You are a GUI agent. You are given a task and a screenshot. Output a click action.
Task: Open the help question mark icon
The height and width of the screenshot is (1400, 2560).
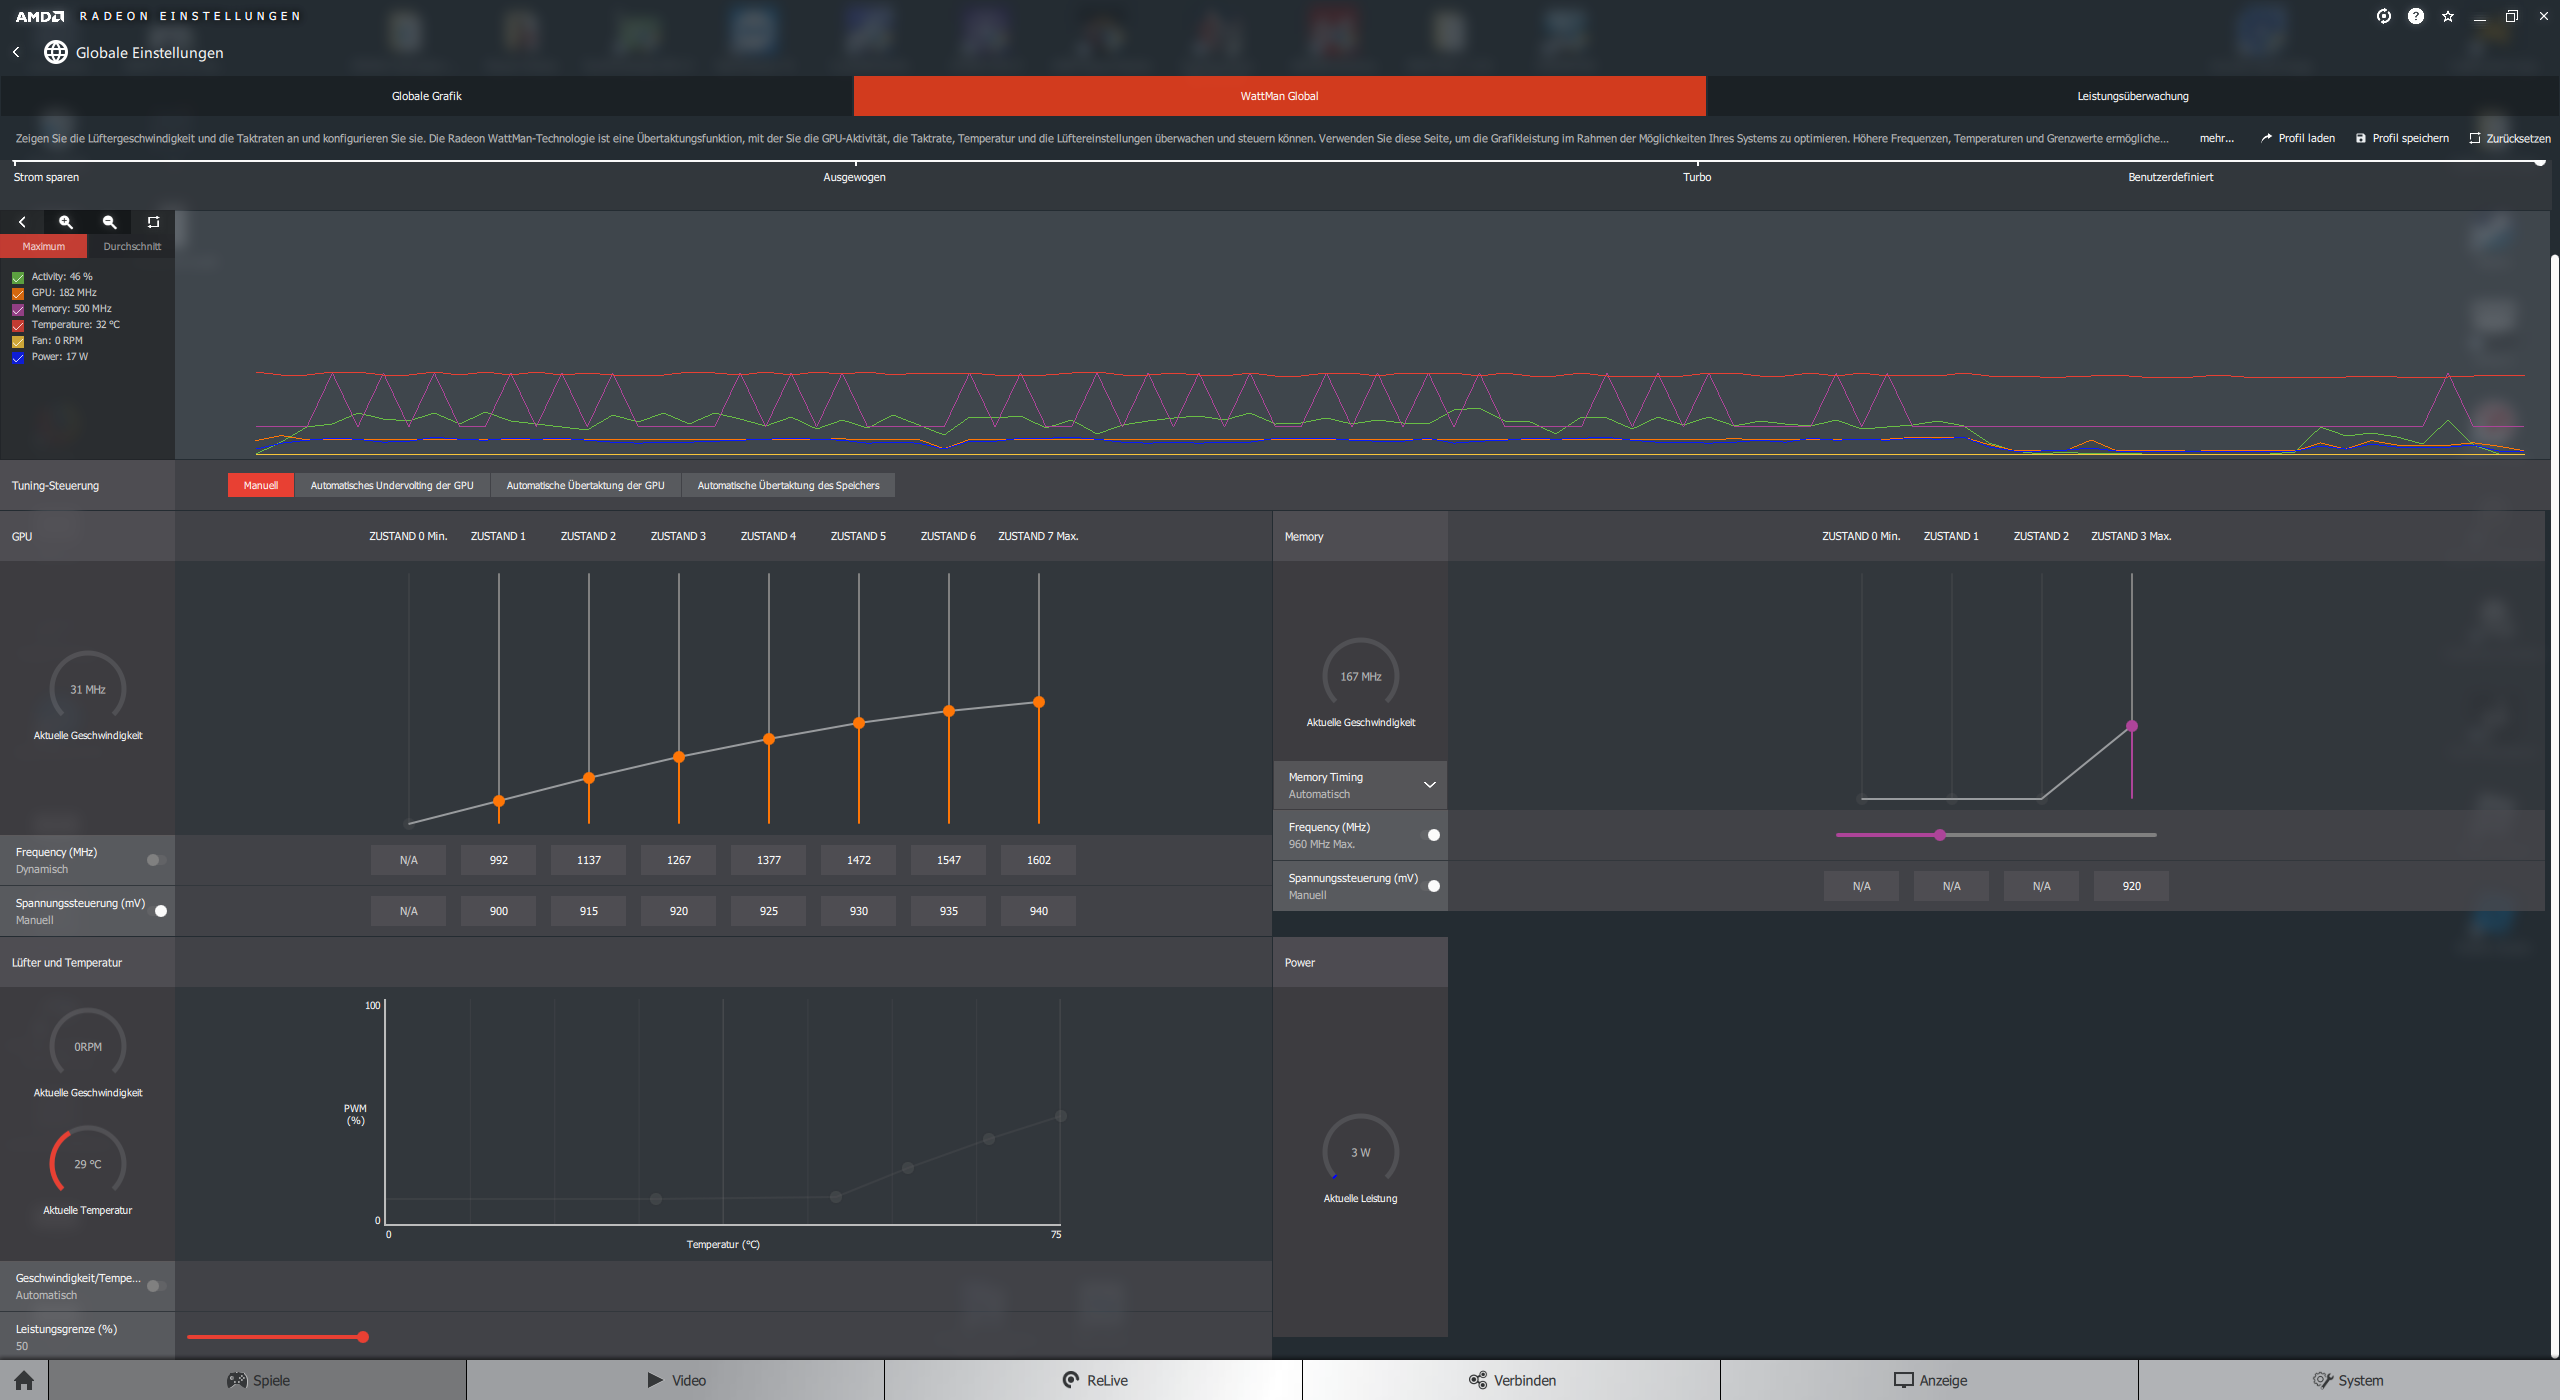[x=2415, y=16]
